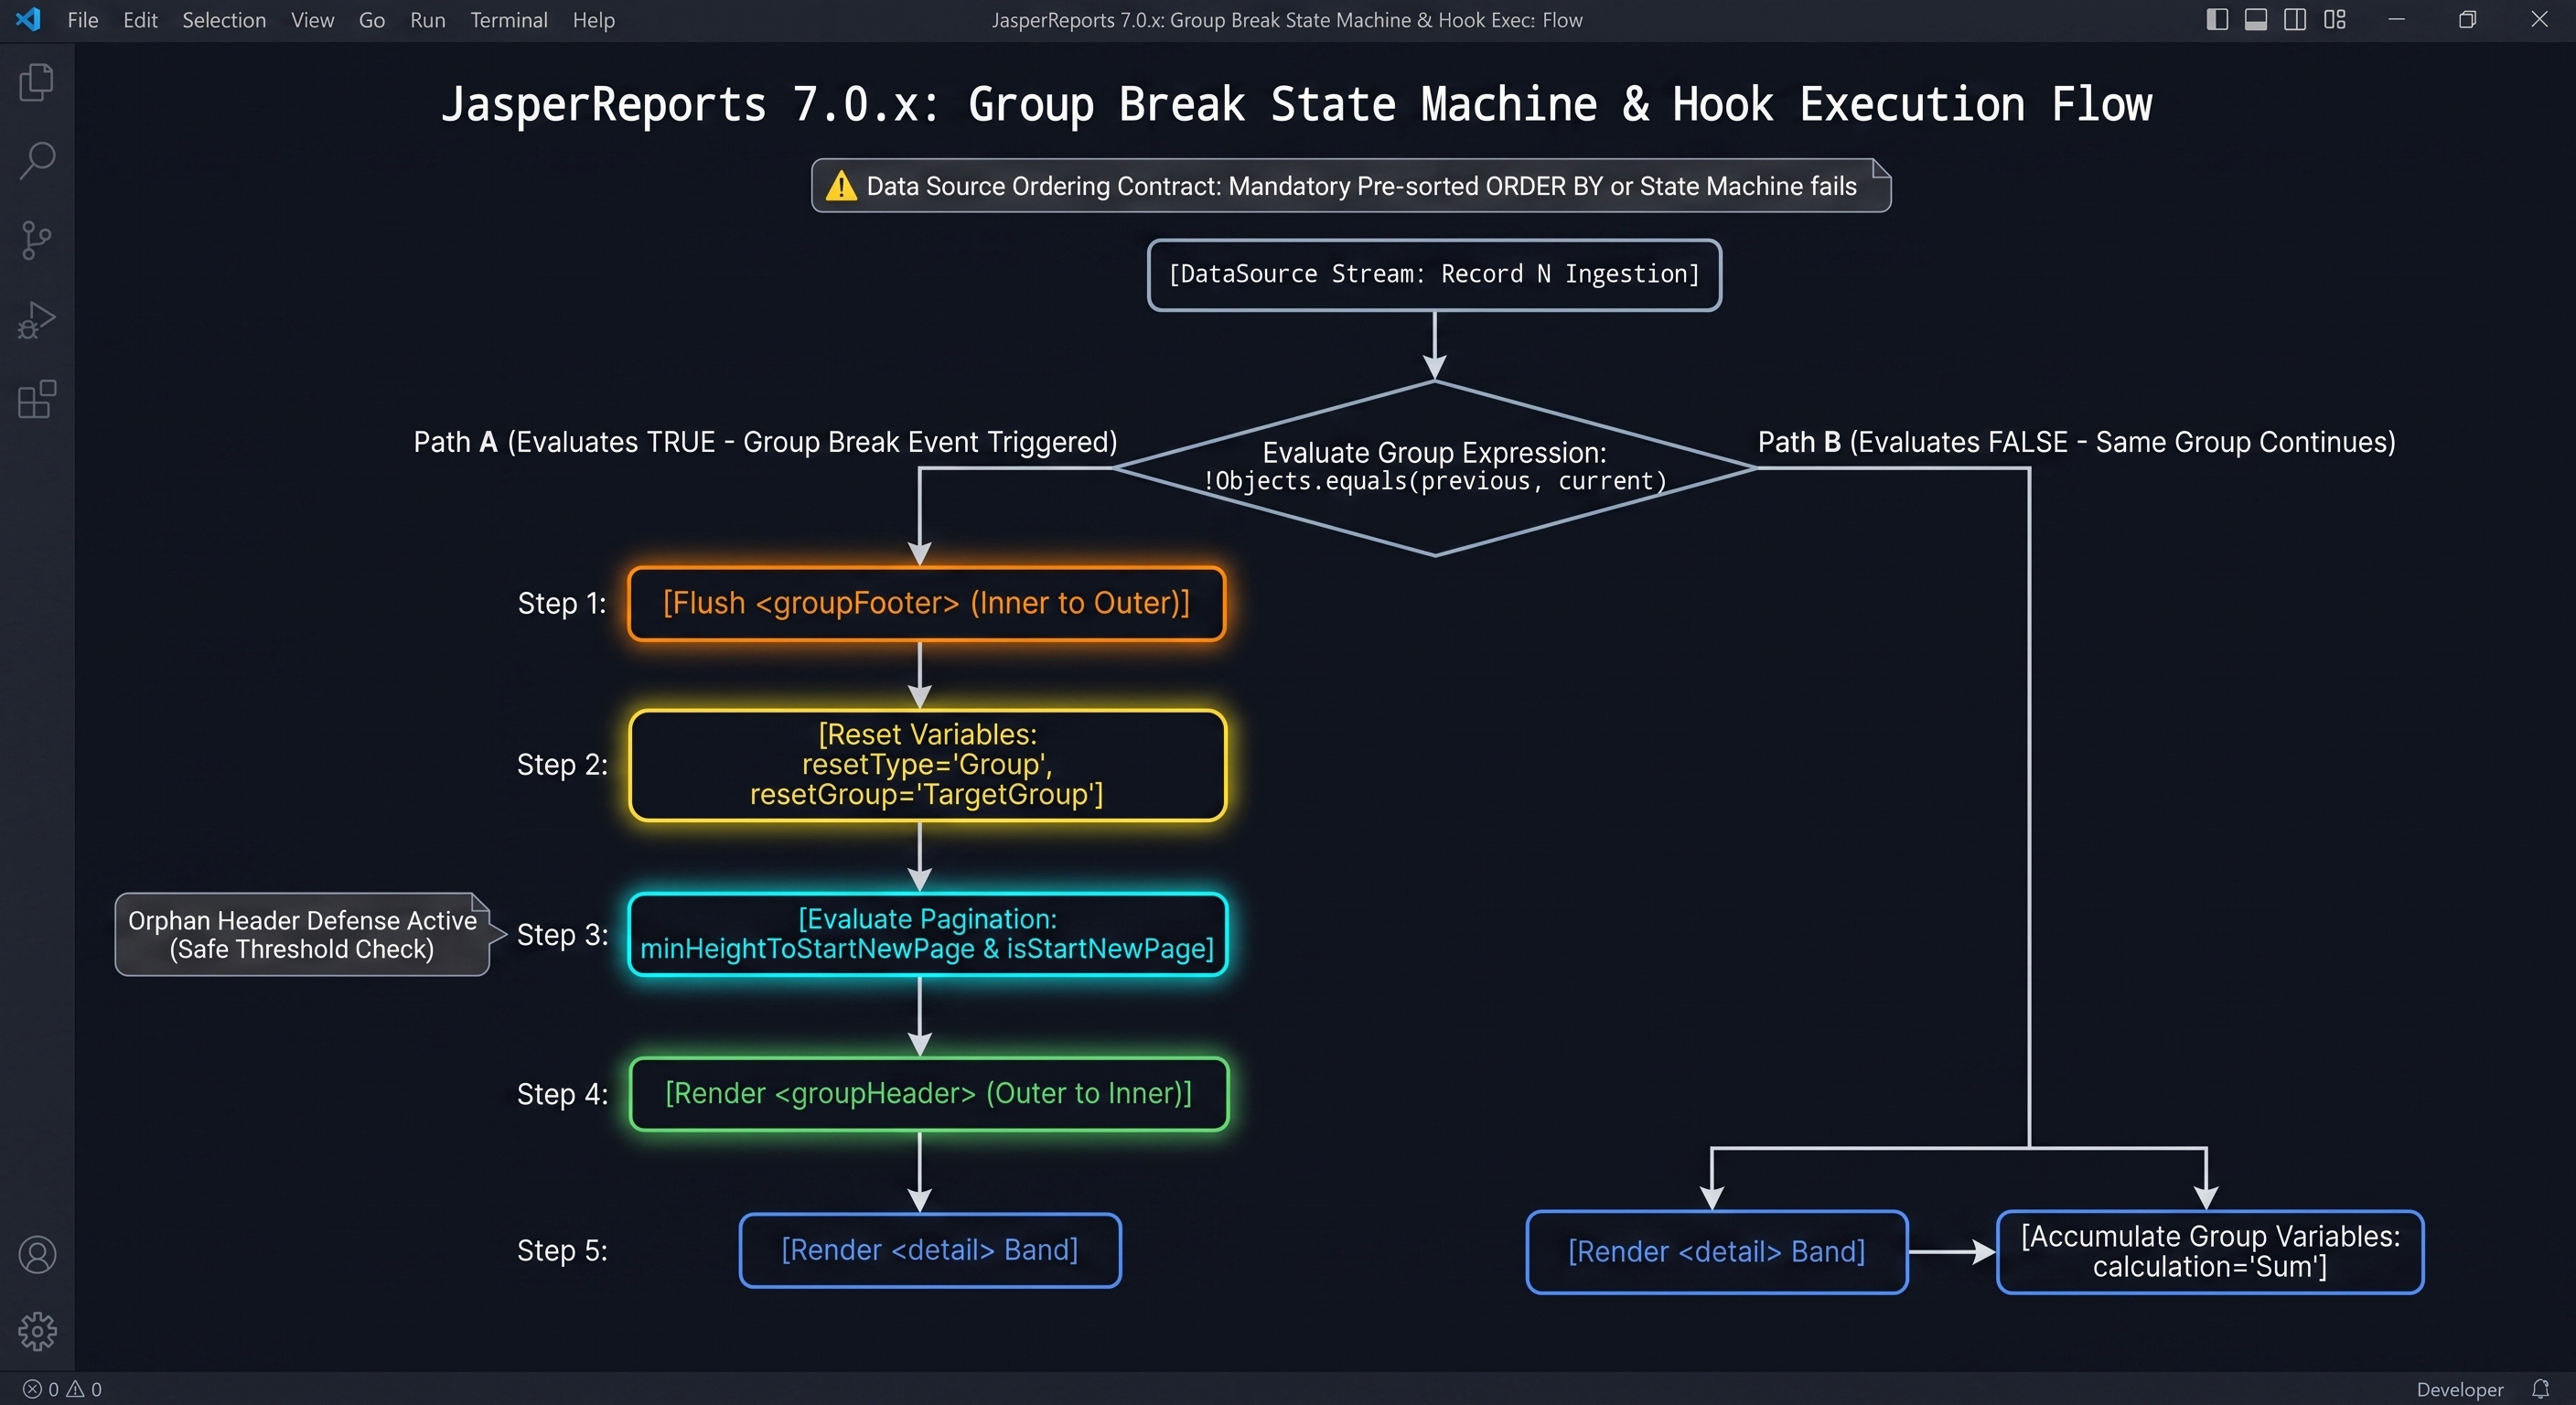The width and height of the screenshot is (2576, 1405).
Task: Open the Go menu
Action: [372, 20]
